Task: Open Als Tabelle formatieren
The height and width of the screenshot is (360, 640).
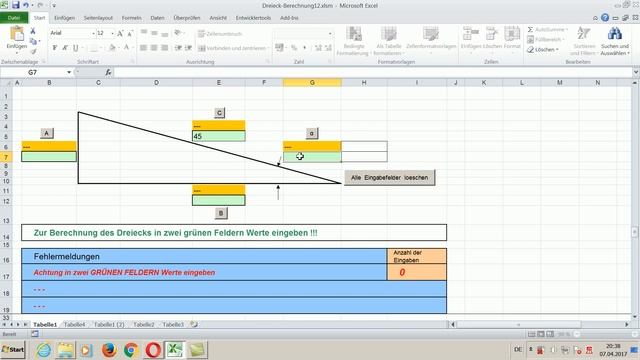Action: 389,41
